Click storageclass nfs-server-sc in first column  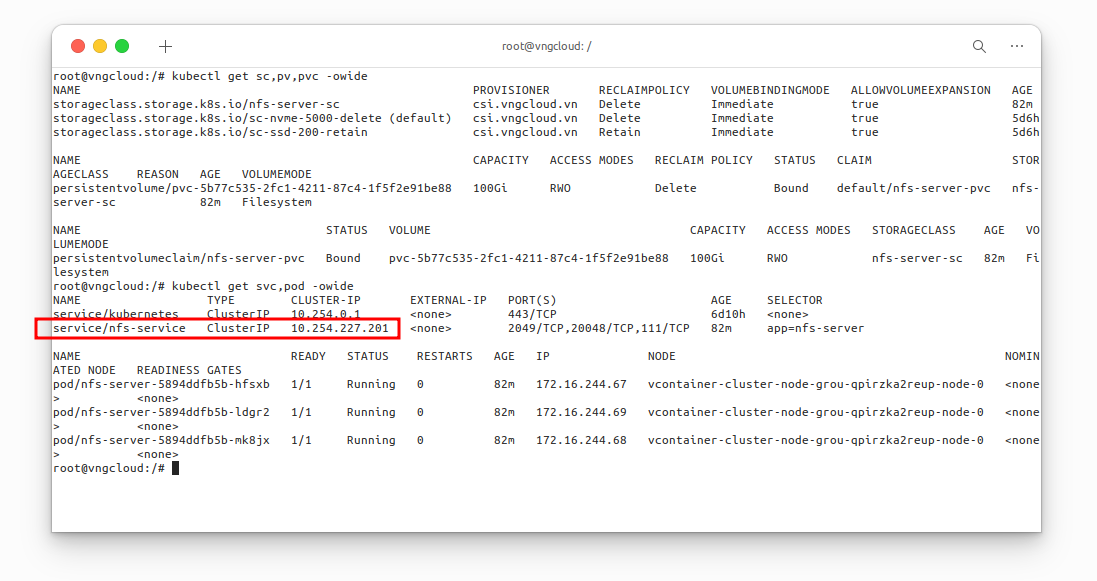[196, 104]
